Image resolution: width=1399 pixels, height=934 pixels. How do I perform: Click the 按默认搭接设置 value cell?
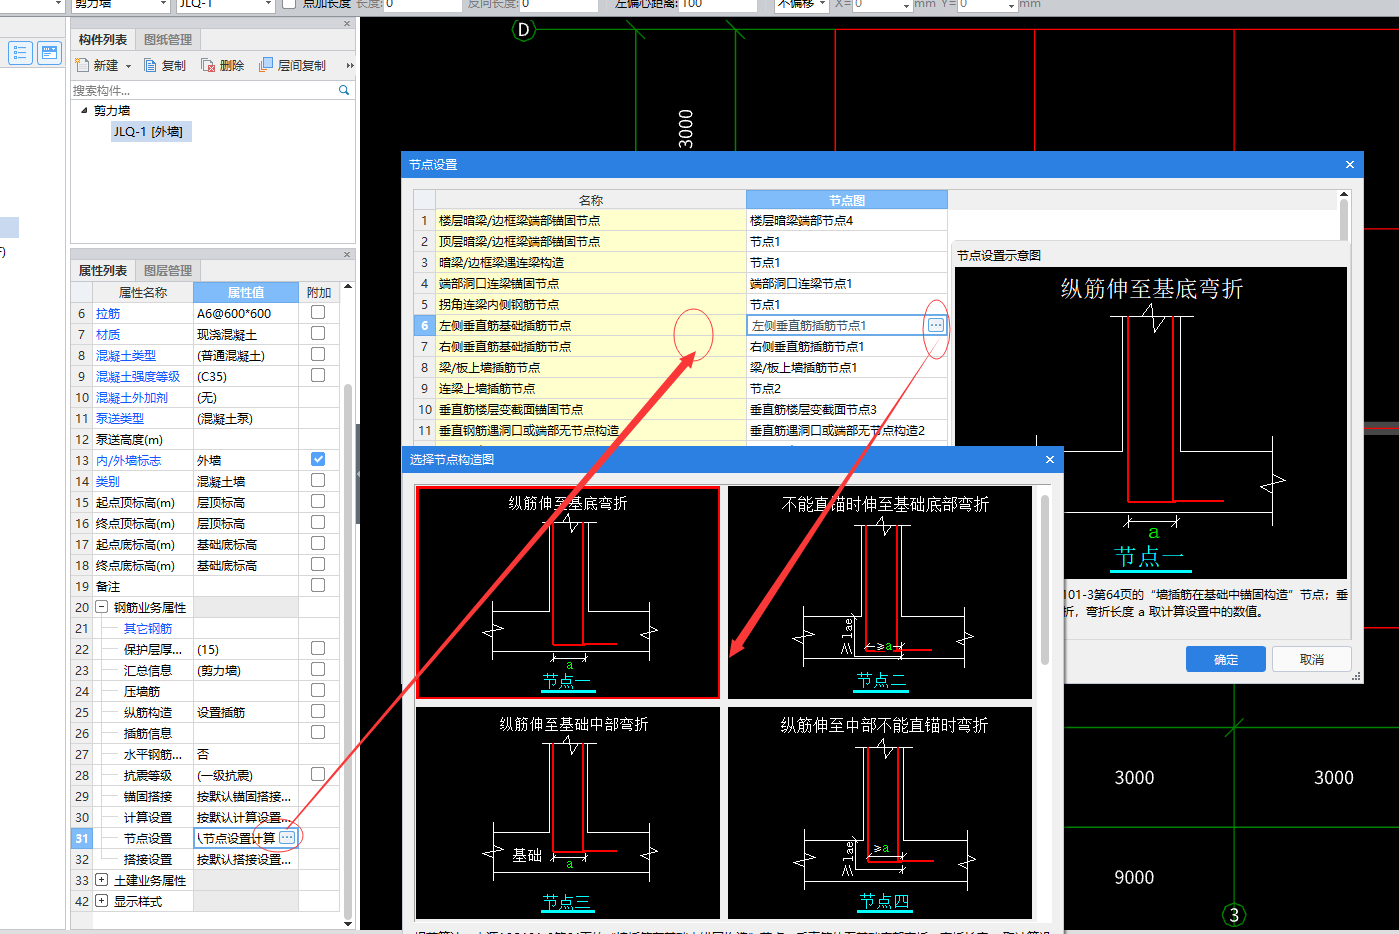click(246, 859)
